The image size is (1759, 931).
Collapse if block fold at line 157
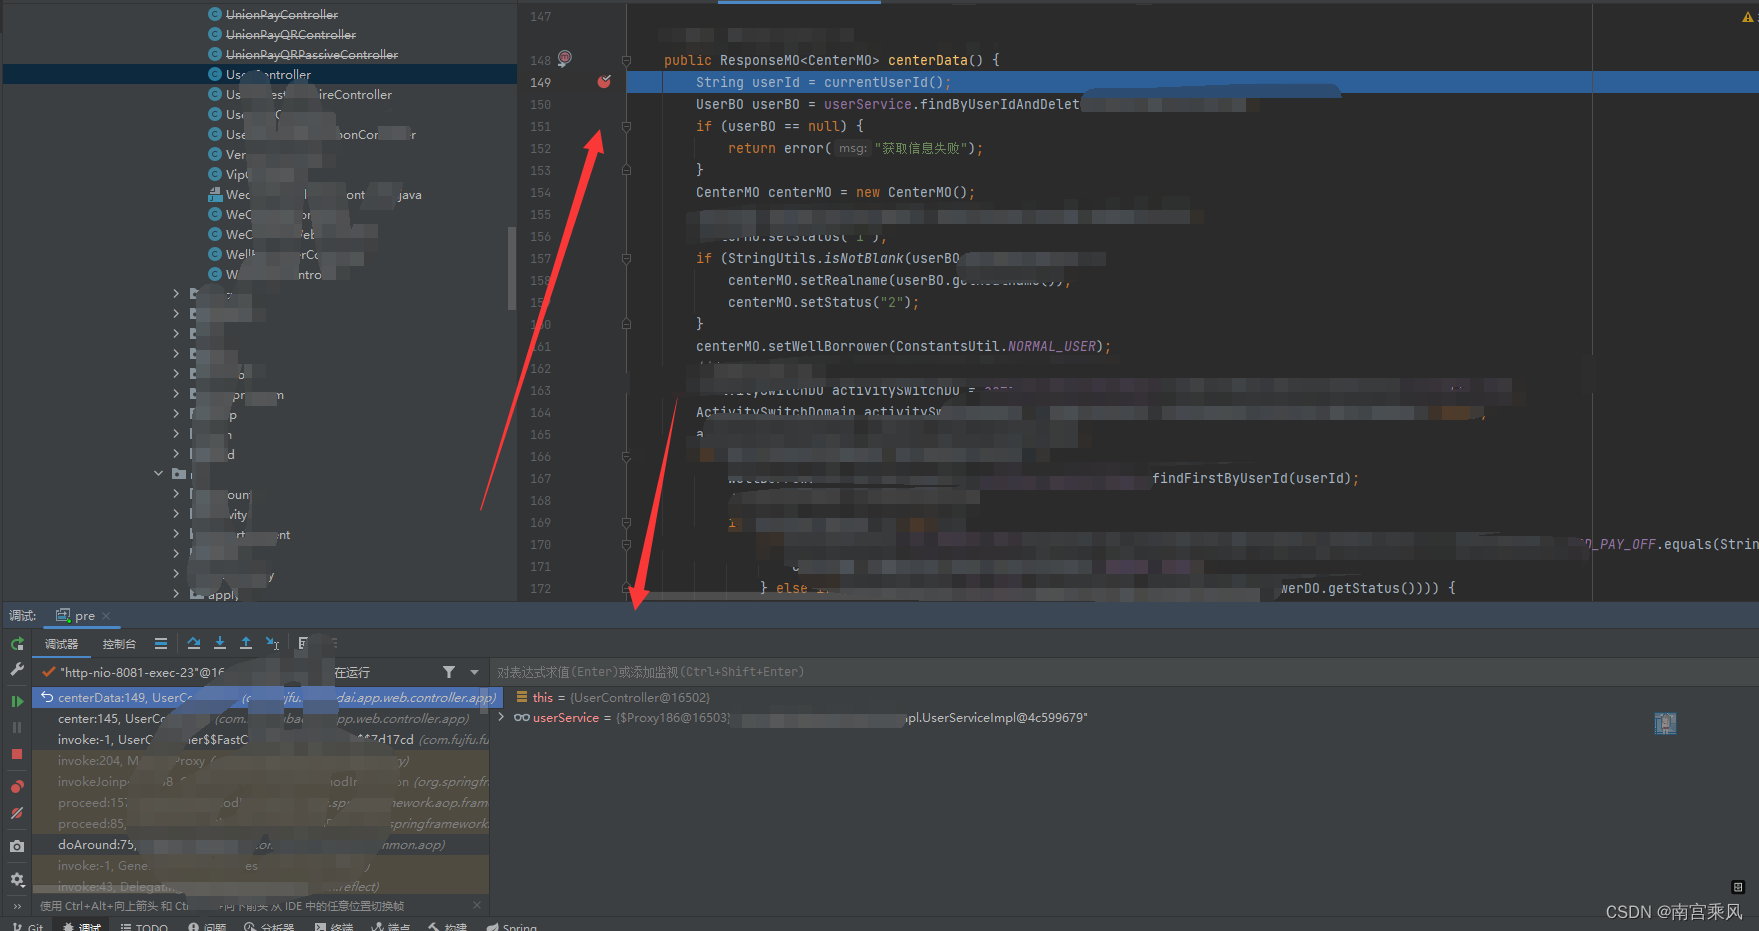(626, 258)
